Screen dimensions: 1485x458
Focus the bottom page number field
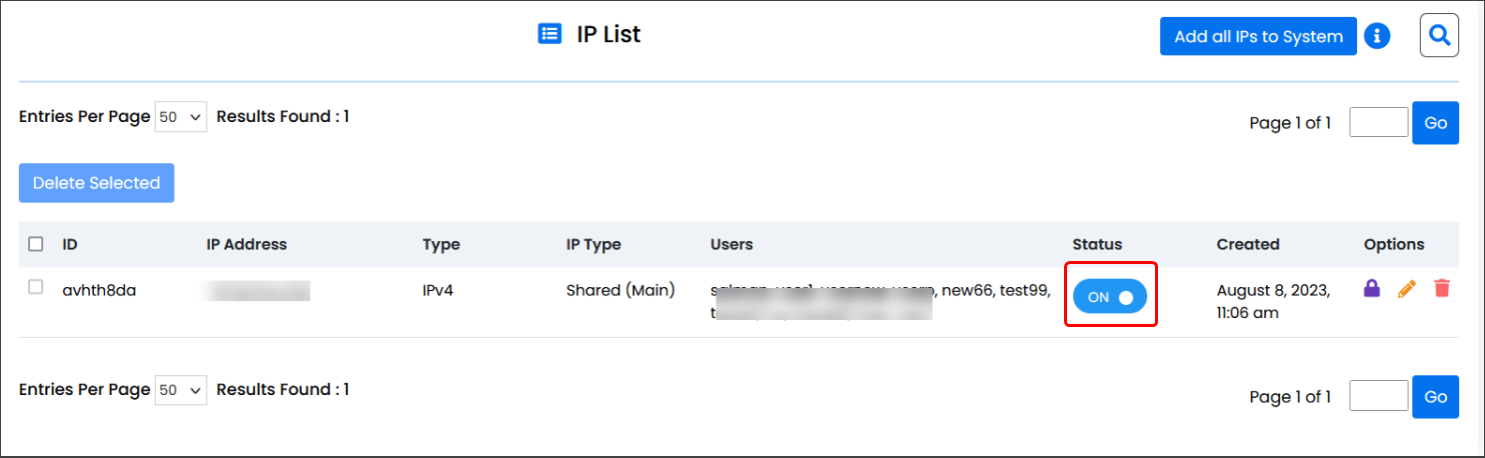(1378, 397)
